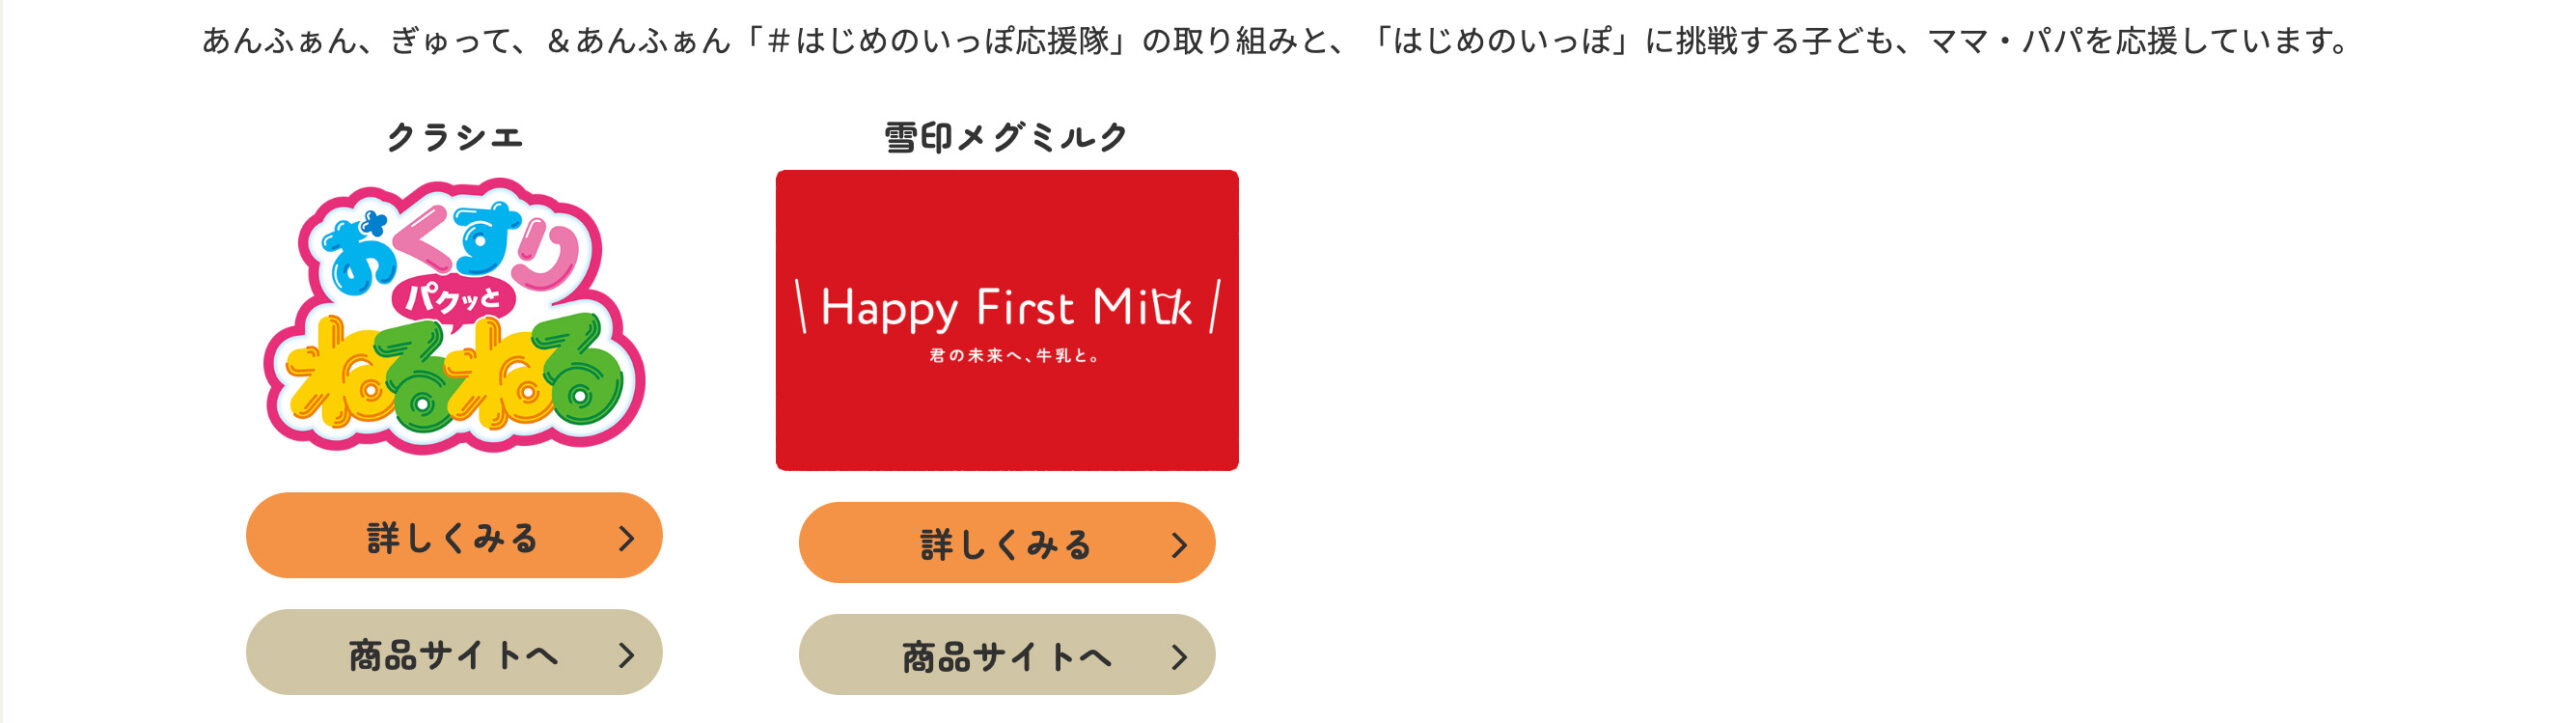
Task: Click the クラシエ sponsor heading
Action: [455, 137]
